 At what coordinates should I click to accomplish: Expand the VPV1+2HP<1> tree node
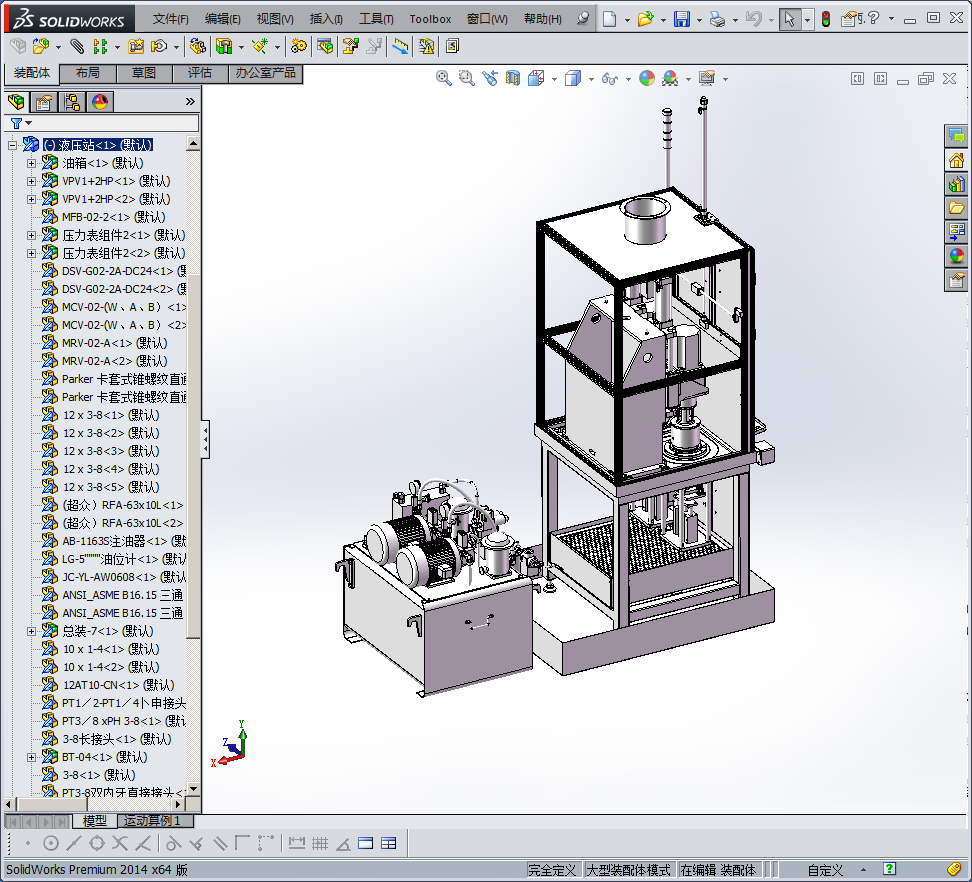31,181
